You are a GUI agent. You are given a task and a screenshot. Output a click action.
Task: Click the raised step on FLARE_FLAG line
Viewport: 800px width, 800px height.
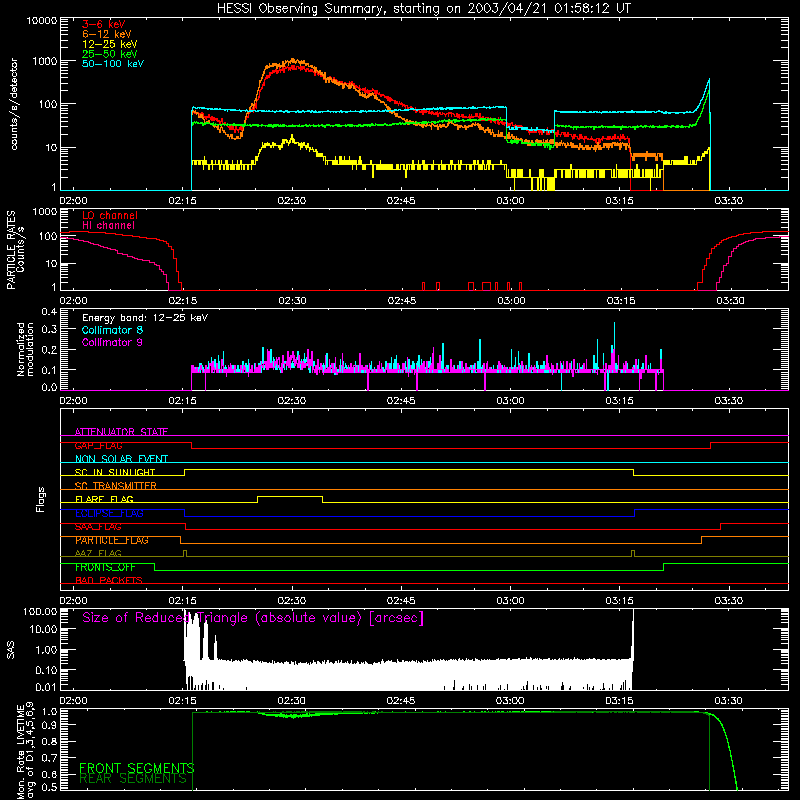pyautogui.click(x=290, y=496)
